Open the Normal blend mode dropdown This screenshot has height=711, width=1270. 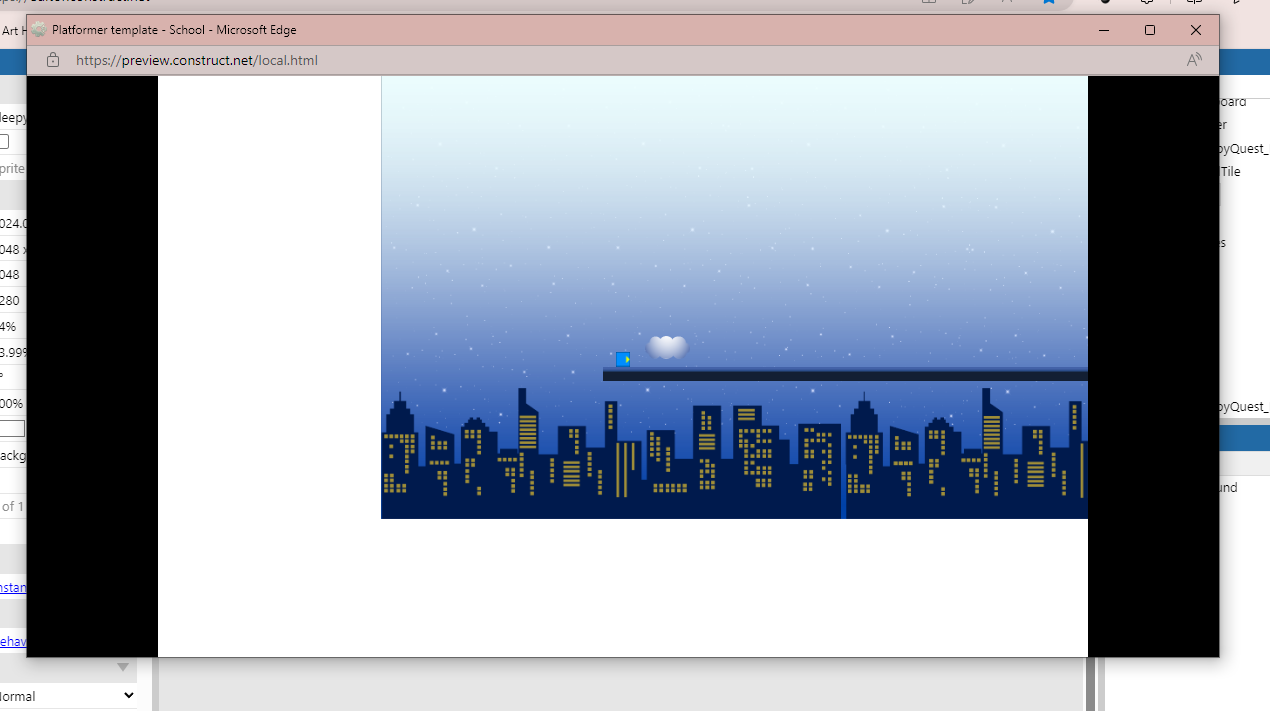[68, 696]
